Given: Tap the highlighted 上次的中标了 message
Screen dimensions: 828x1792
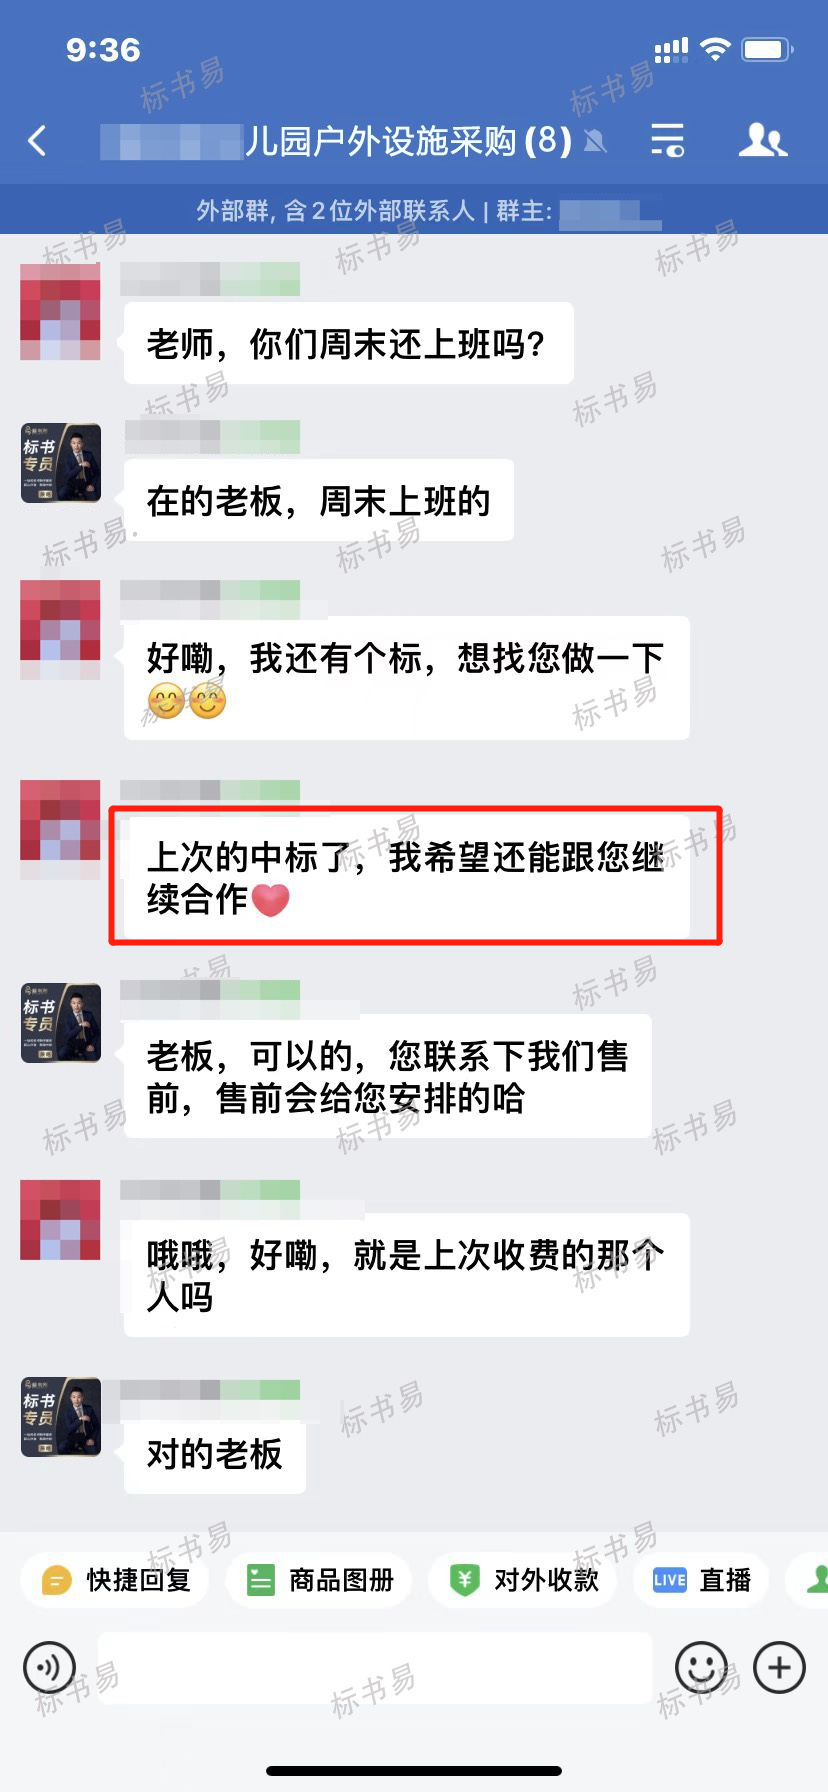Looking at the screenshot, I should point(407,877).
